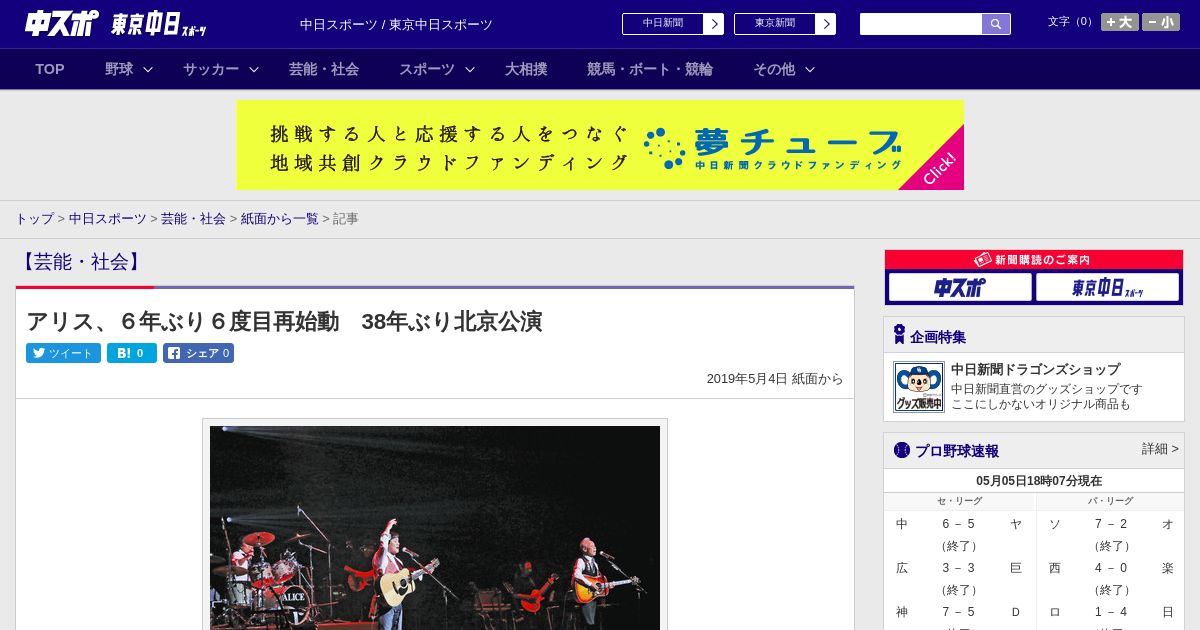Go to トップ breadcrumb link
The width and height of the screenshot is (1200, 630).
coord(34,218)
